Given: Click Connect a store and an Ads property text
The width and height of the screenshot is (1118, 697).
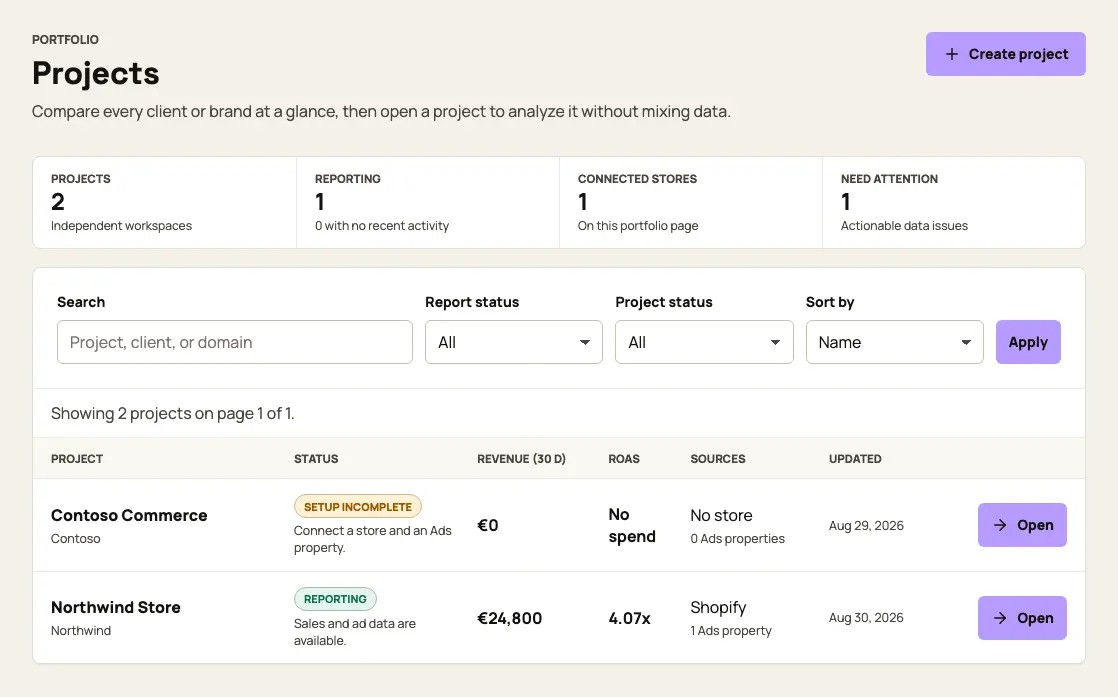Looking at the screenshot, I should tap(372, 539).
